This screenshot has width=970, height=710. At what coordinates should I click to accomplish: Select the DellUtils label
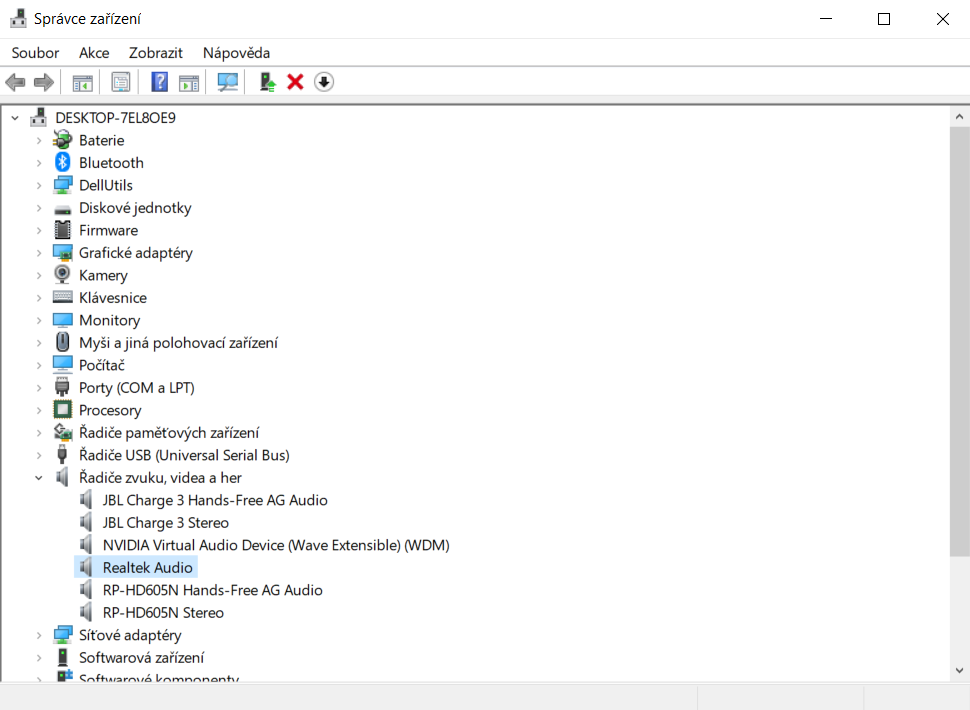[x=106, y=185]
